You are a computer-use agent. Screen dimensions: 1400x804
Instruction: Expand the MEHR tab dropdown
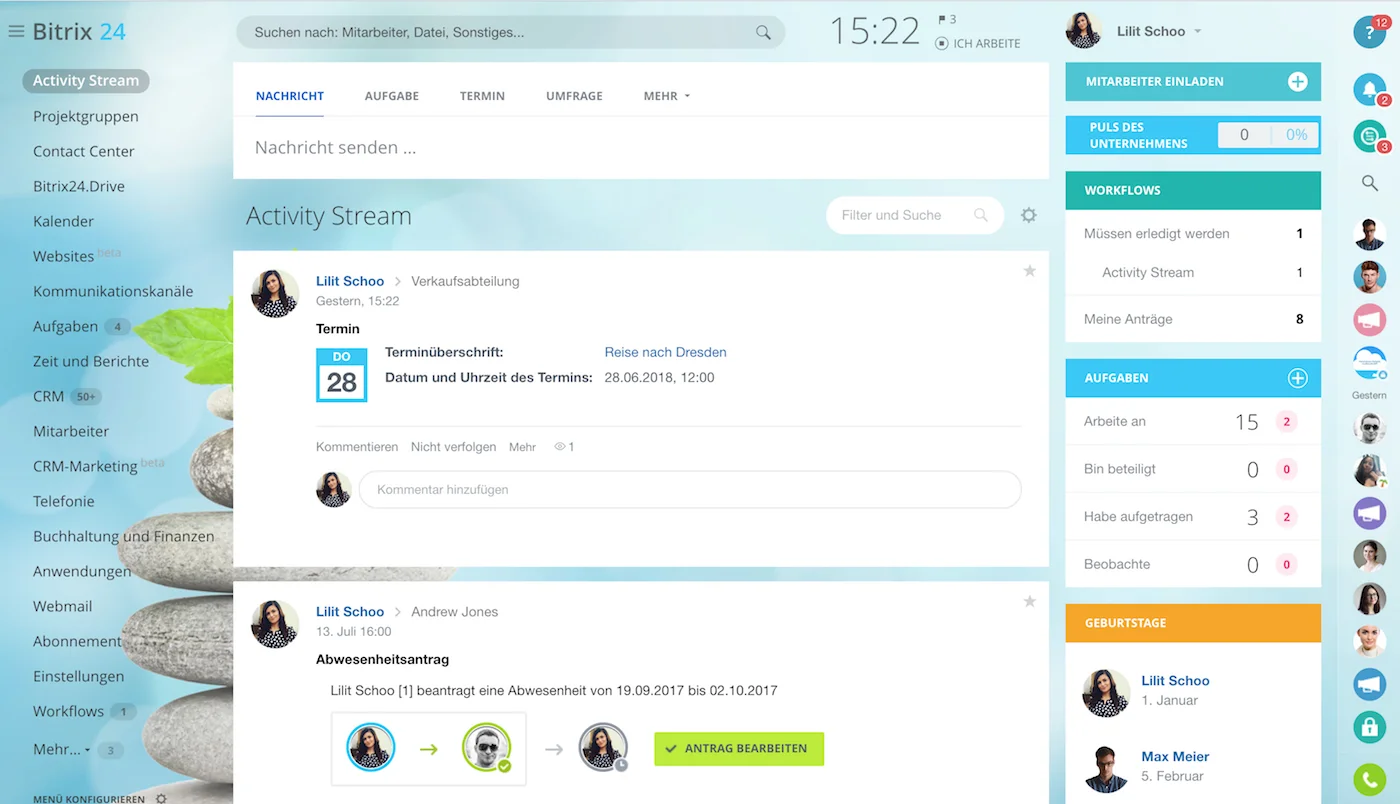point(667,96)
